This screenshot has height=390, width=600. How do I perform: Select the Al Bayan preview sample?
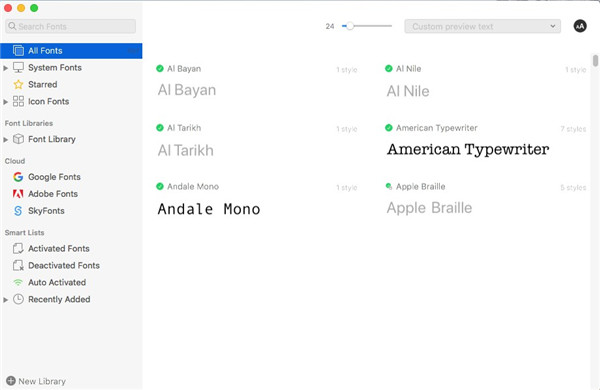pyautogui.click(x=187, y=90)
